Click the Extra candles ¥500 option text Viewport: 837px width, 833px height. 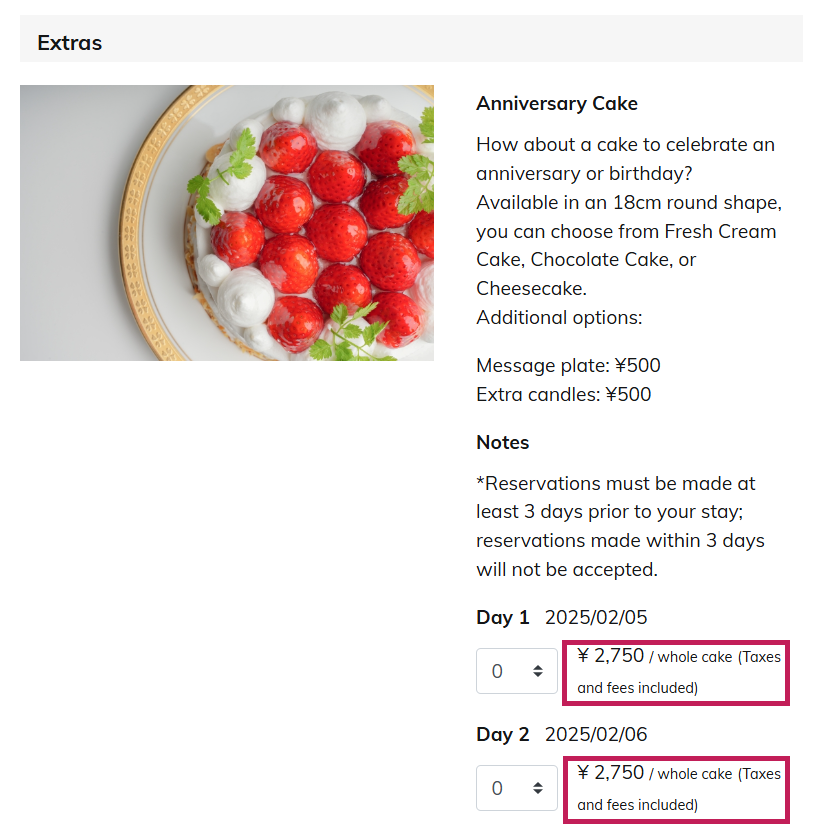[564, 394]
